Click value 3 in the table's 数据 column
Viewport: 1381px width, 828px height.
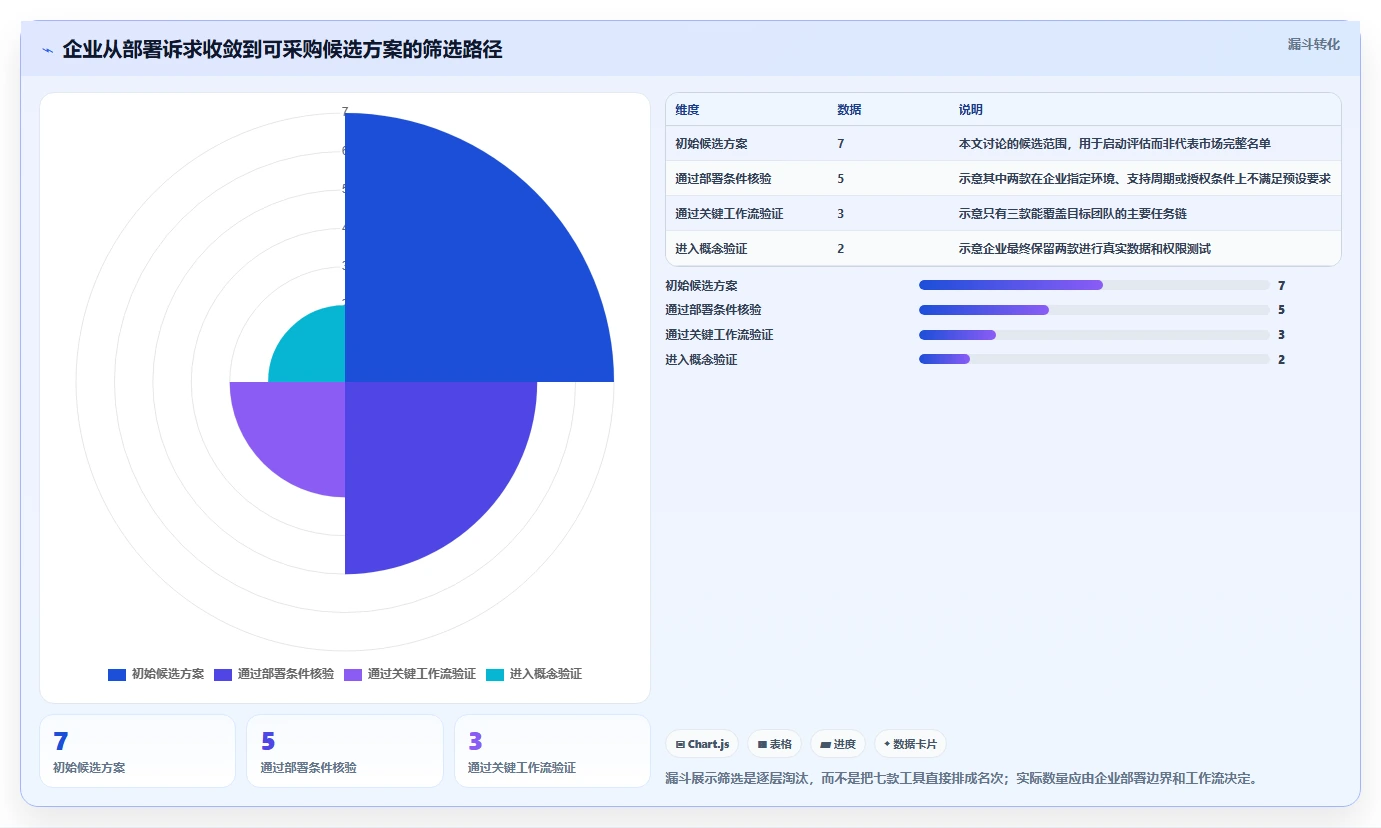pos(841,214)
